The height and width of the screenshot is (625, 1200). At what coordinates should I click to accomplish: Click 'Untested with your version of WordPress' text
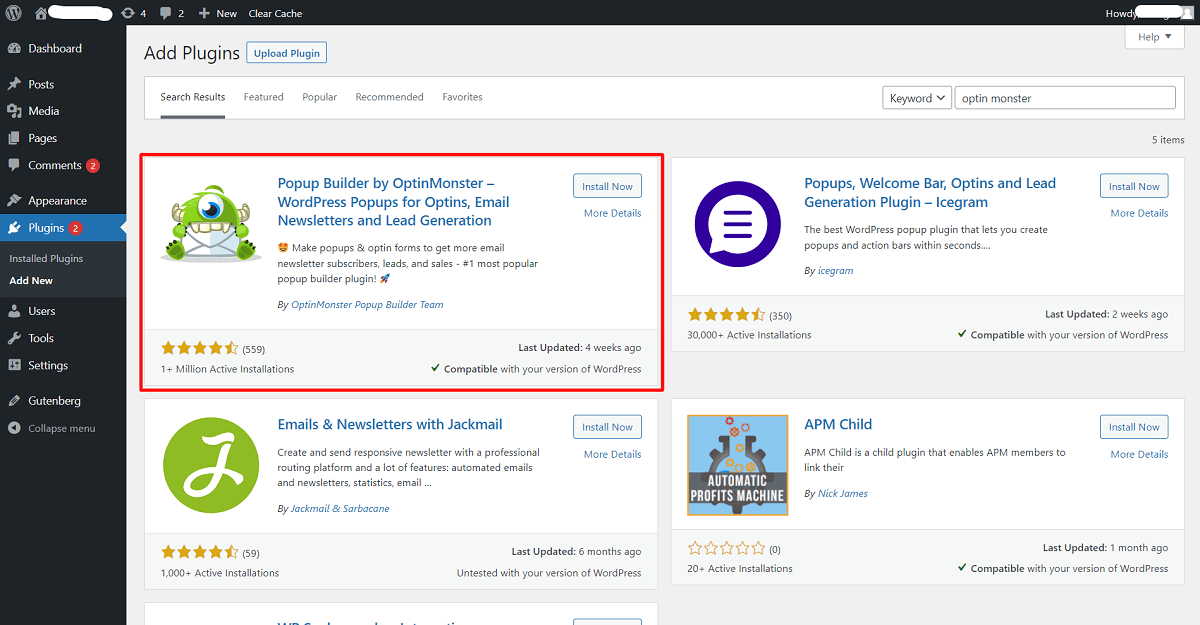pyautogui.click(x=549, y=573)
